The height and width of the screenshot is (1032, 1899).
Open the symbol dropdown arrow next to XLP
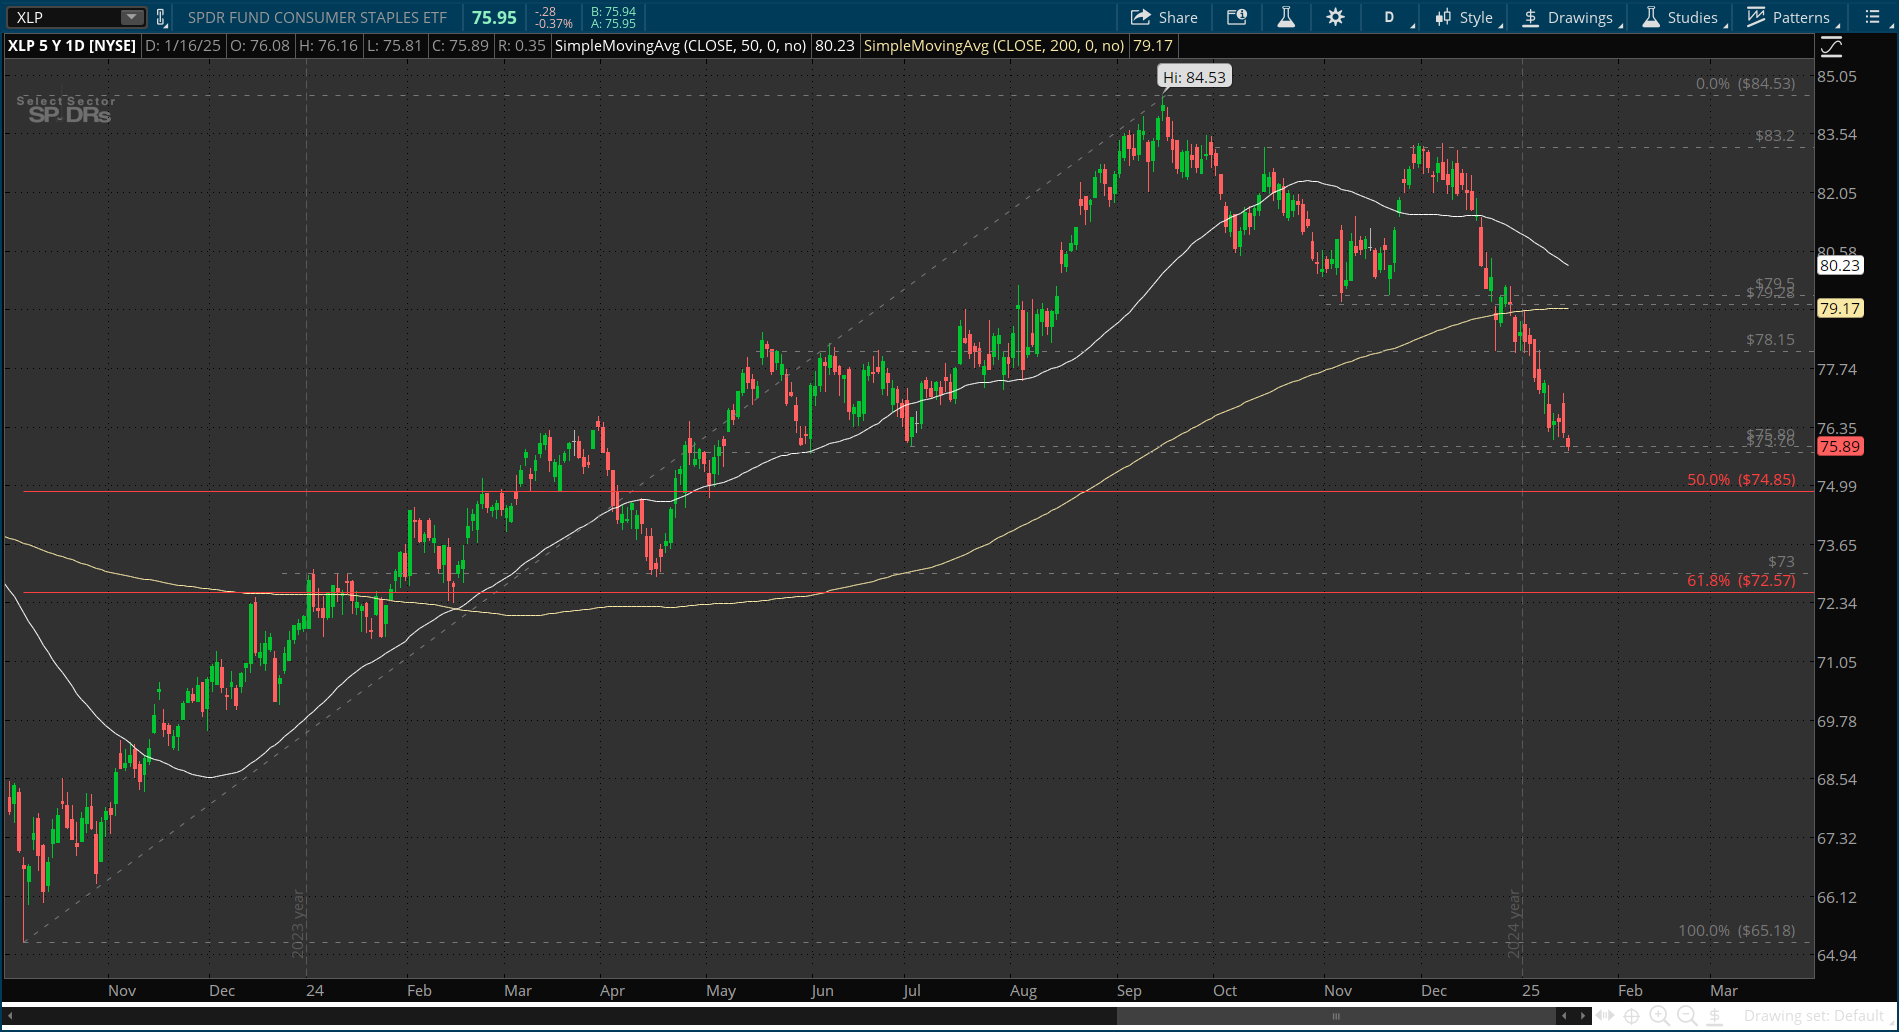(x=131, y=17)
